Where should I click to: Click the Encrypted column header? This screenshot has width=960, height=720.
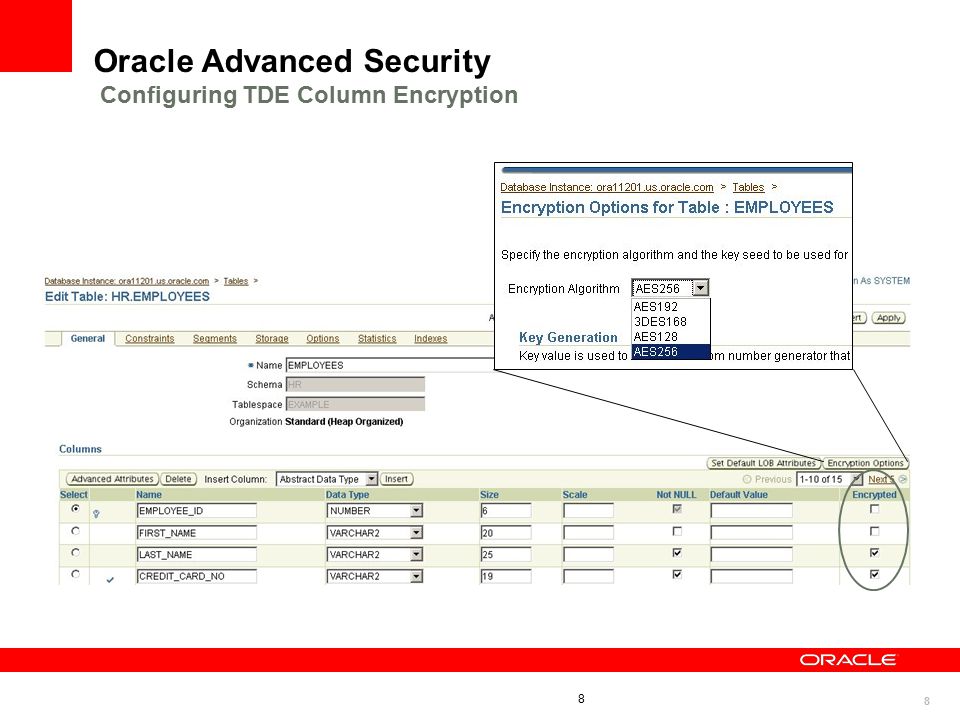(874, 495)
